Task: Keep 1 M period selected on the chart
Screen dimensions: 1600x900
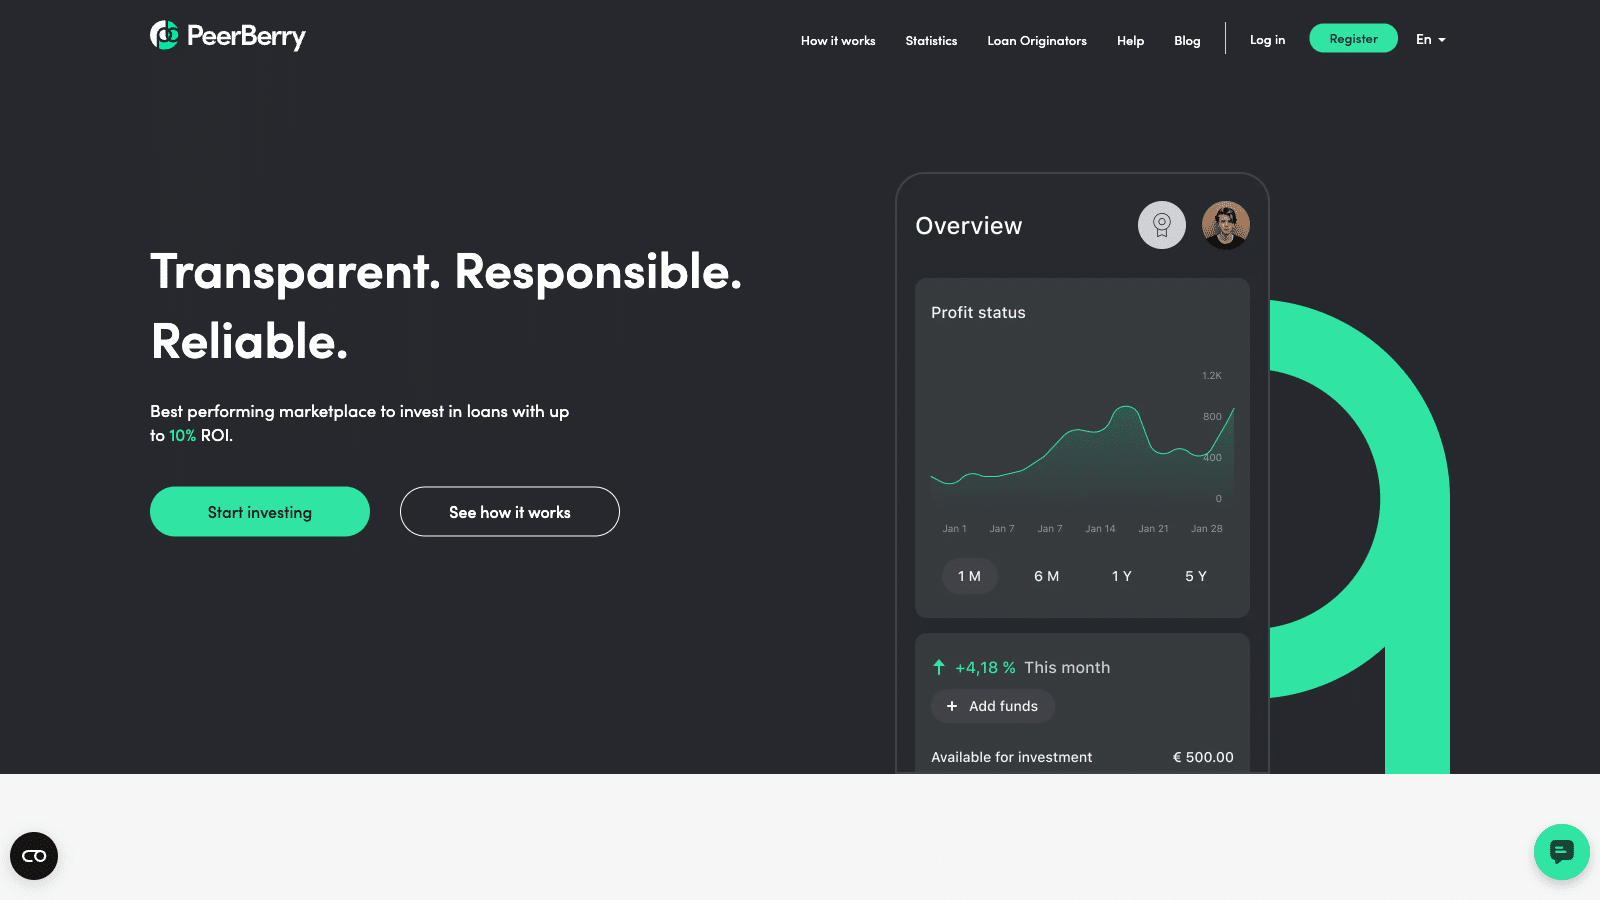Action: point(969,576)
